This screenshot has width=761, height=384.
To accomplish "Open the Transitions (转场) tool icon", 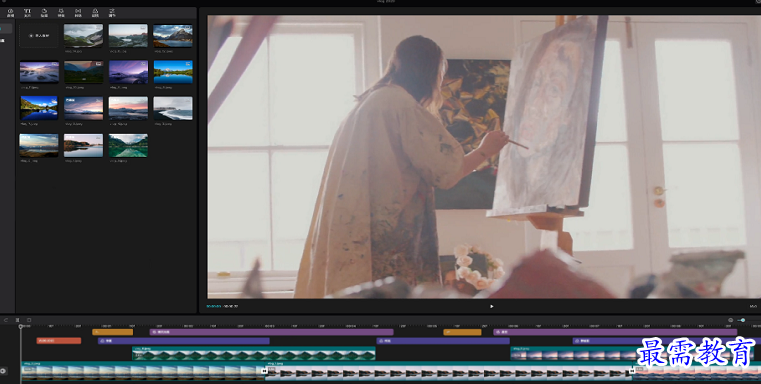I will (78, 13).
